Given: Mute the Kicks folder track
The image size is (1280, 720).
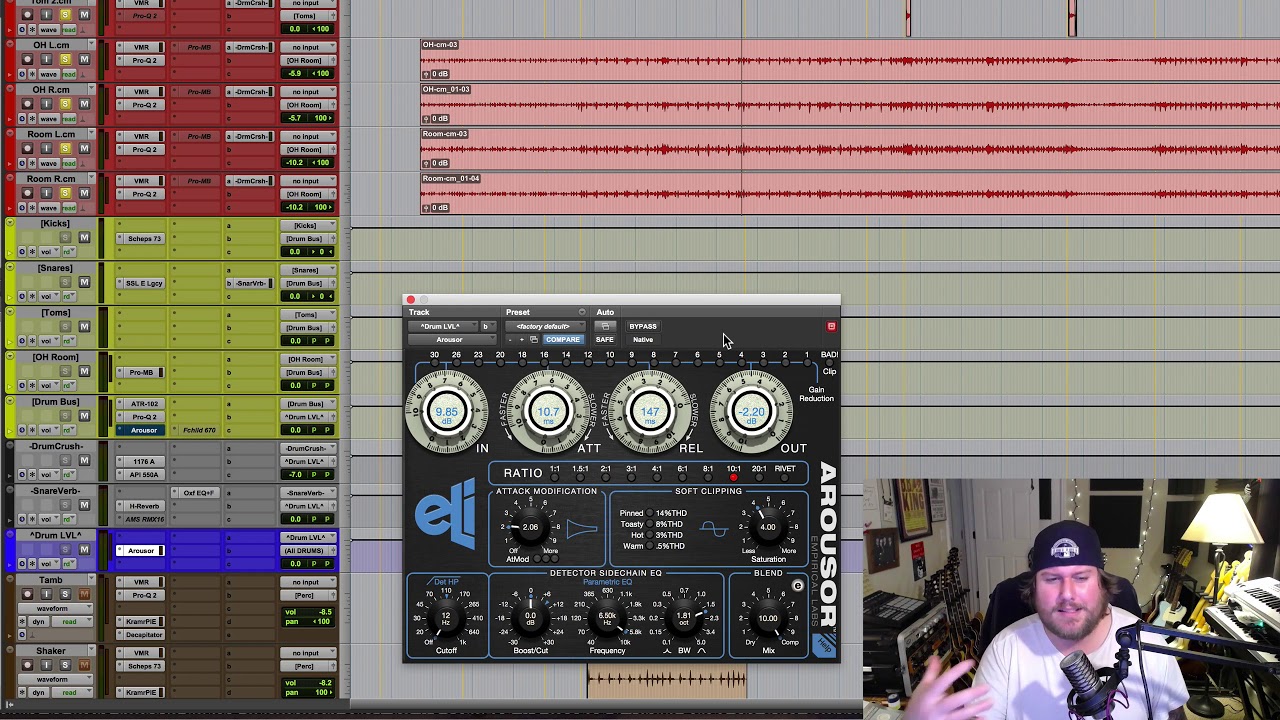Looking at the screenshot, I should pyautogui.click(x=84, y=238).
